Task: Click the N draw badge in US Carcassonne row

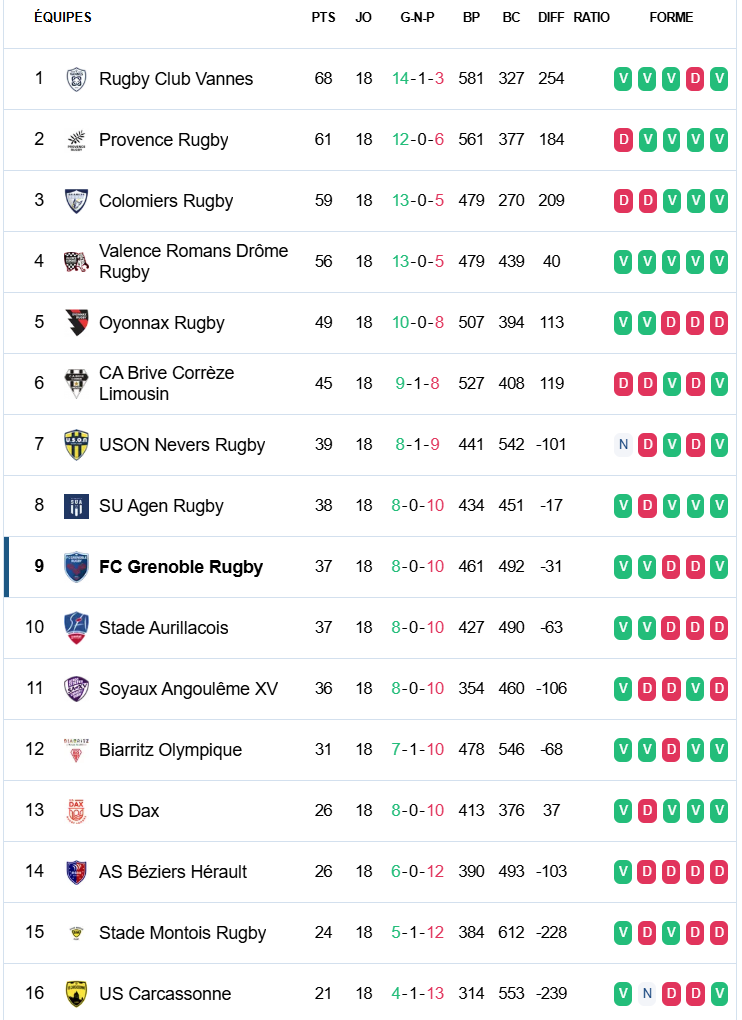Action: pyautogui.click(x=647, y=994)
